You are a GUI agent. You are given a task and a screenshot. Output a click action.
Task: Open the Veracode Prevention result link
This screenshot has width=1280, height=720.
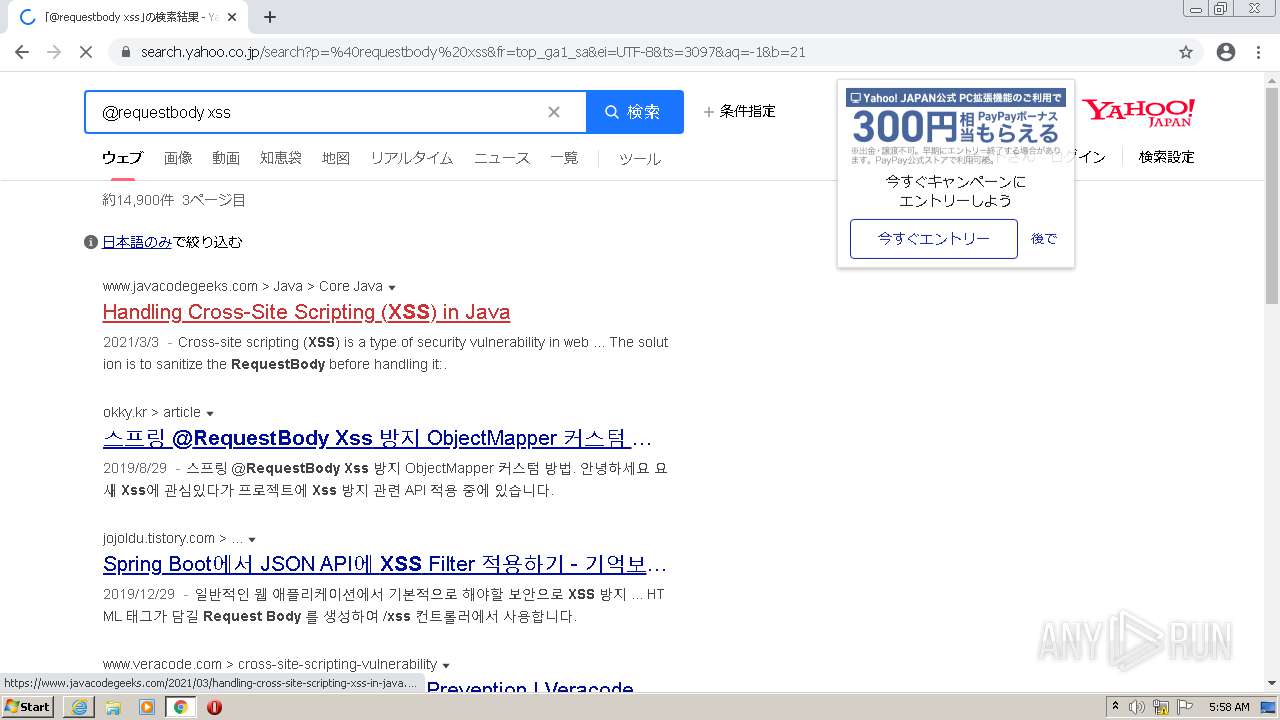[x=530, y=688]
